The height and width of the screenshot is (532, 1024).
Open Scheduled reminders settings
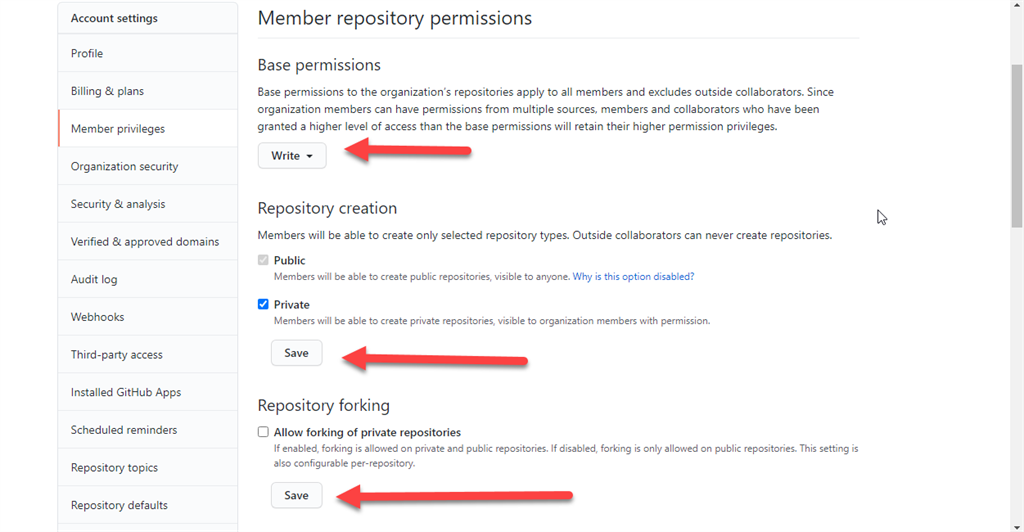[x=124, y=430]
